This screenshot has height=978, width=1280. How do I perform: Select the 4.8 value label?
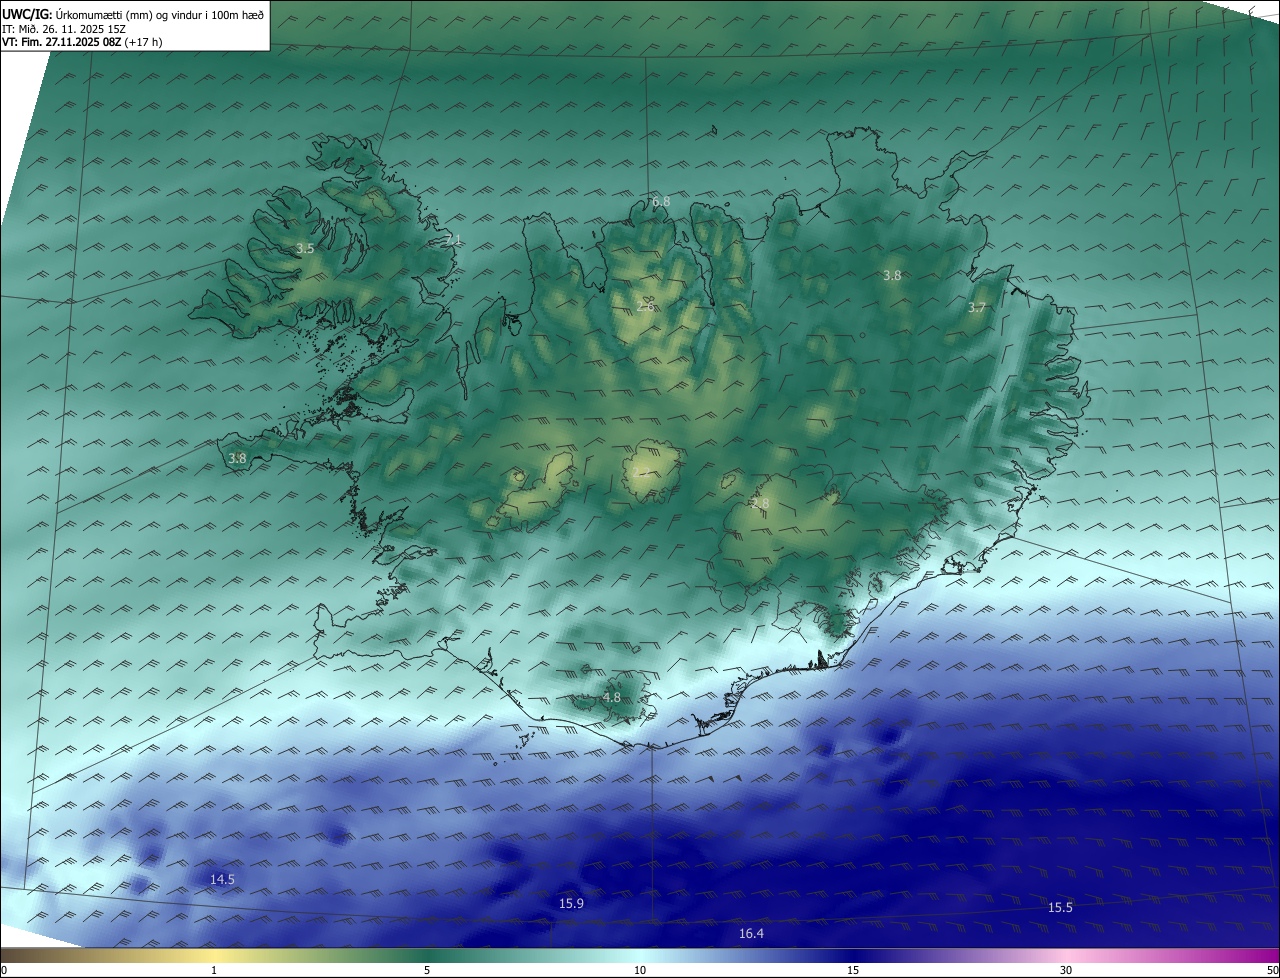612,697
